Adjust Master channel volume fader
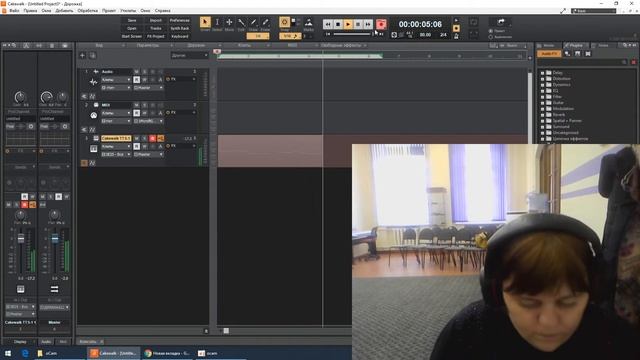 [55, 238]
